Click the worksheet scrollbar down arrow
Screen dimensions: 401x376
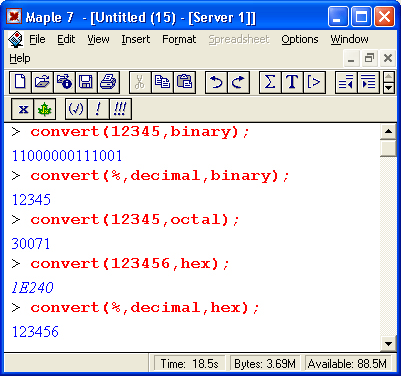tap(388, 344)
